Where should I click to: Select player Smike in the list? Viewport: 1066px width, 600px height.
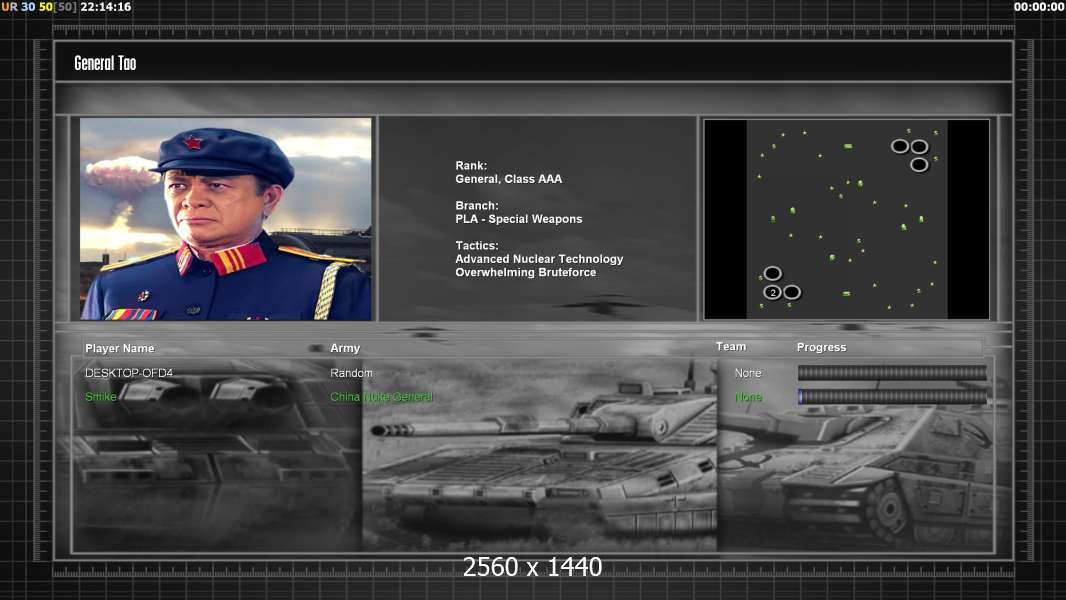coord(101,397)
